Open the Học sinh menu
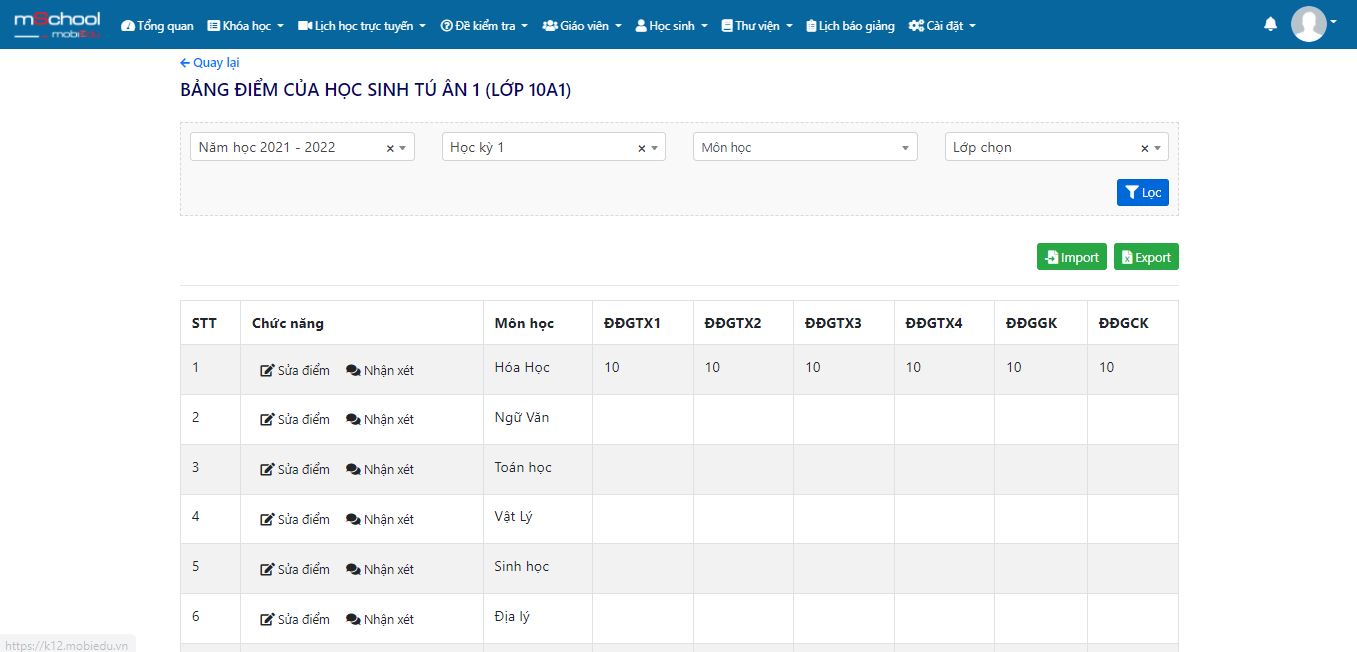Image resolution: width=1357 pixels, height=652 pixels. (x=672, y=26)
